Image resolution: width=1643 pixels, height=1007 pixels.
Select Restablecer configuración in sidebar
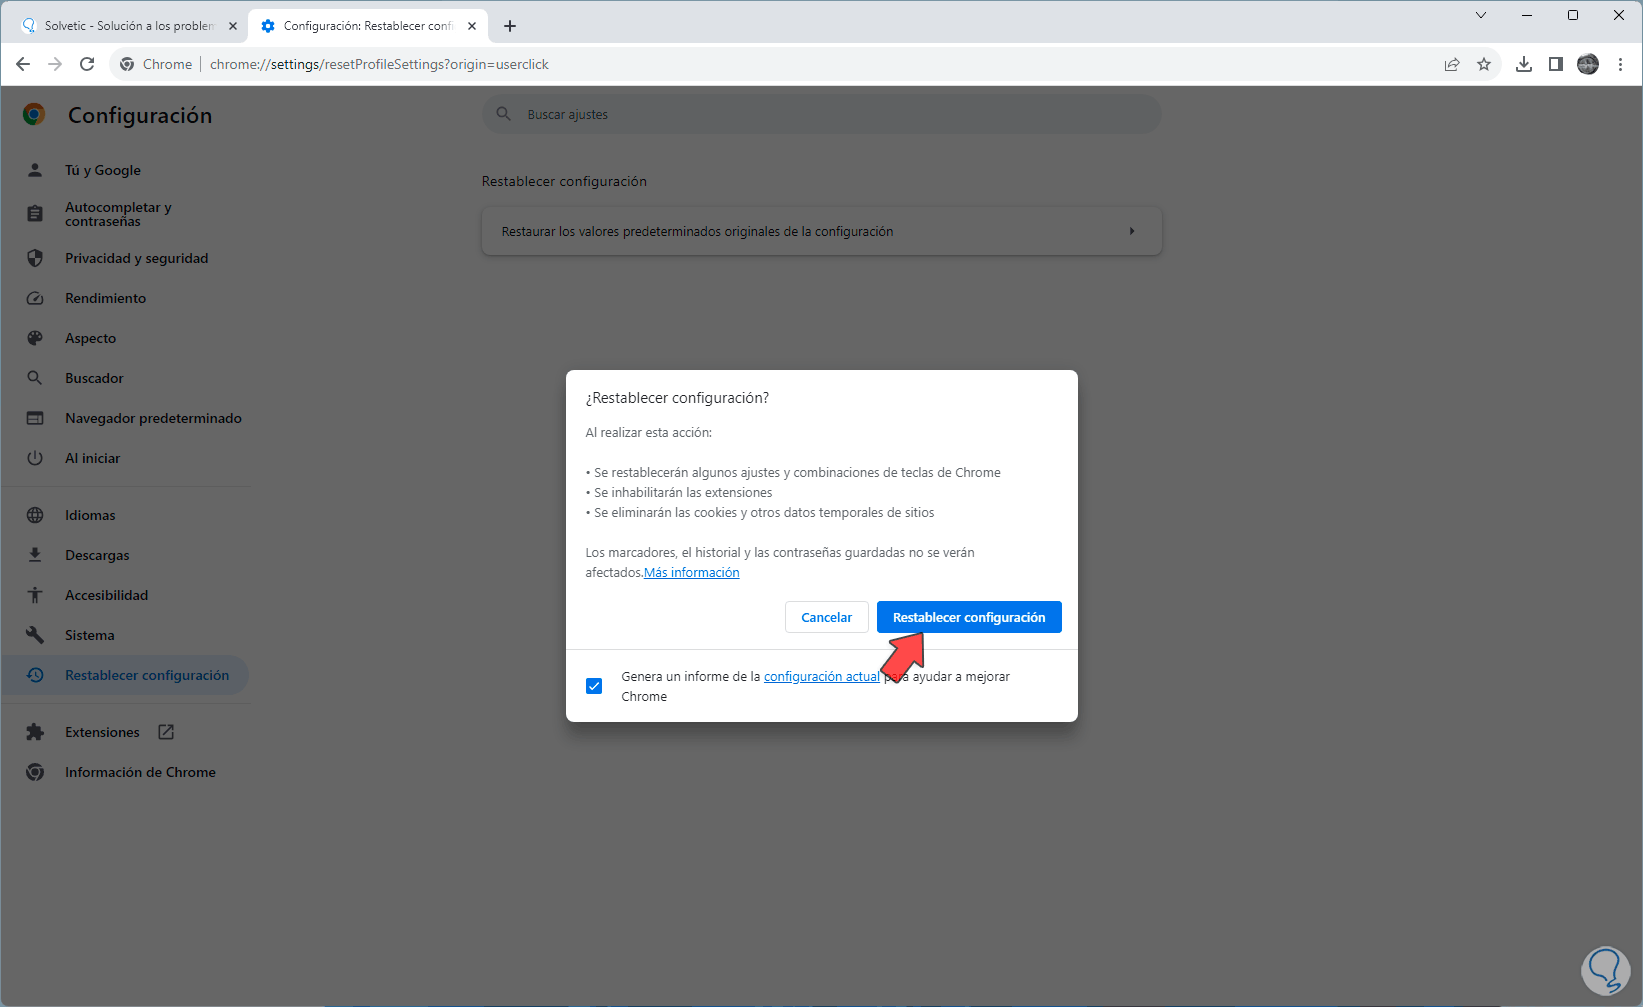[125, 675]
